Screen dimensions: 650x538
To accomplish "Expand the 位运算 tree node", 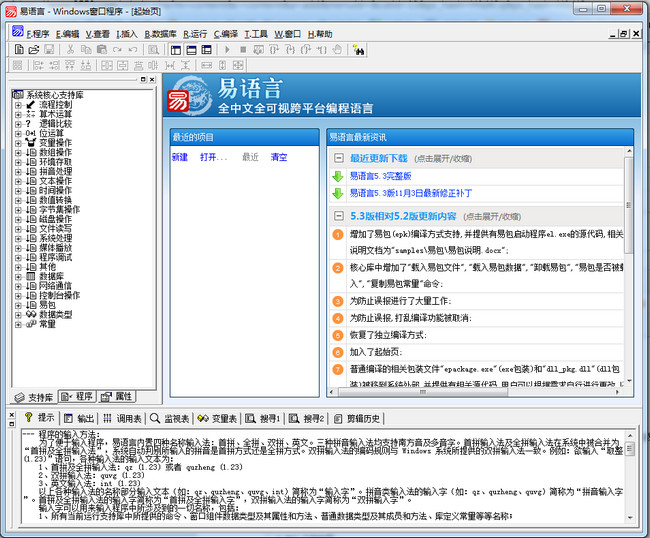I will pos(18,133).
